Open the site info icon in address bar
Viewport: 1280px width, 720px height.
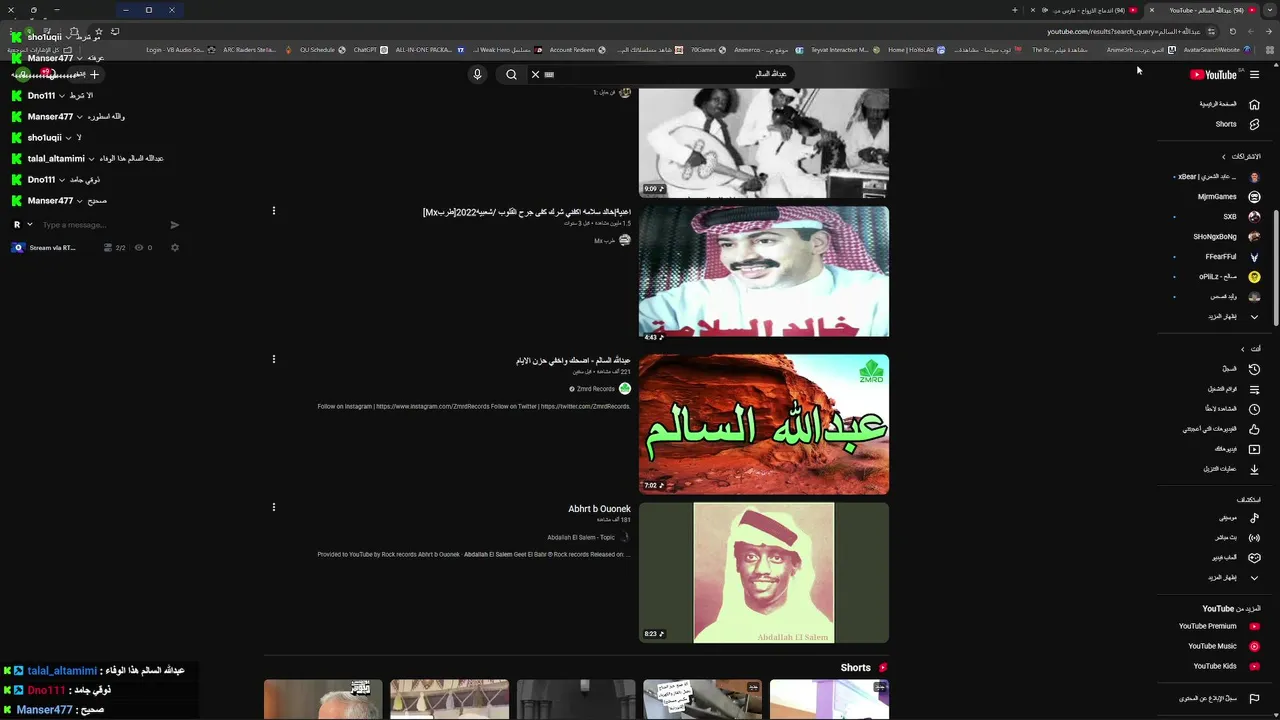pos(1211,31)
